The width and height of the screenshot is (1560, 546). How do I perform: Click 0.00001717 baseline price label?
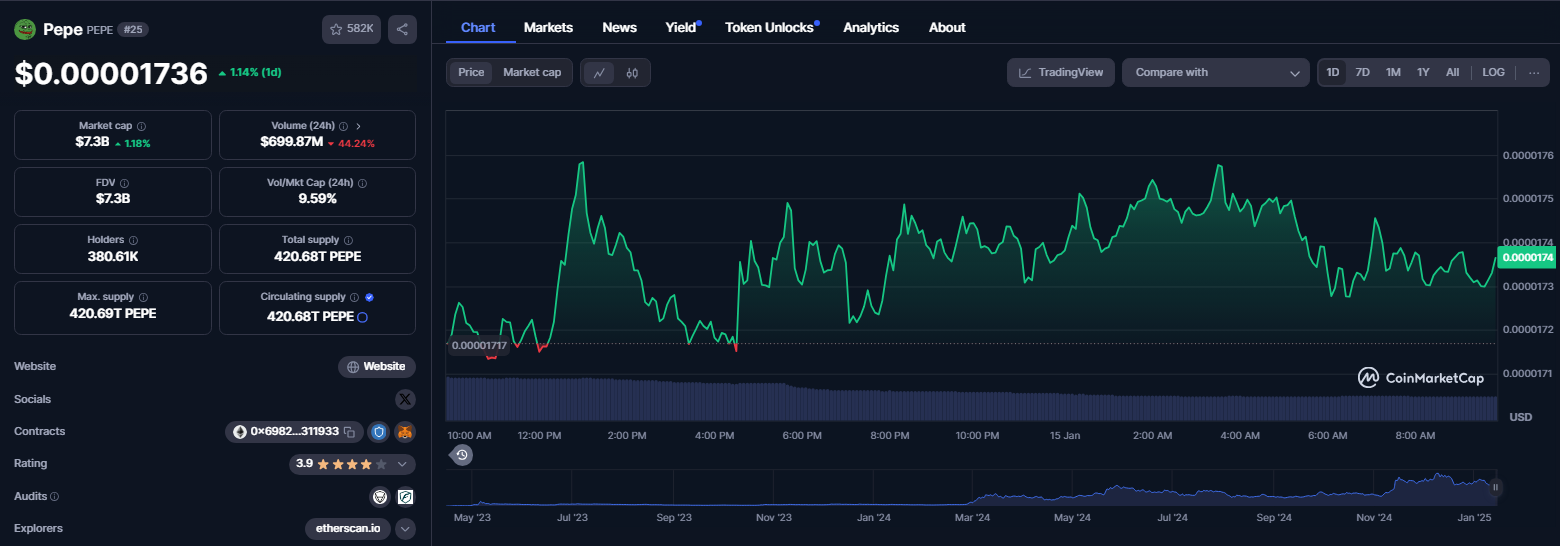[478, 345]
